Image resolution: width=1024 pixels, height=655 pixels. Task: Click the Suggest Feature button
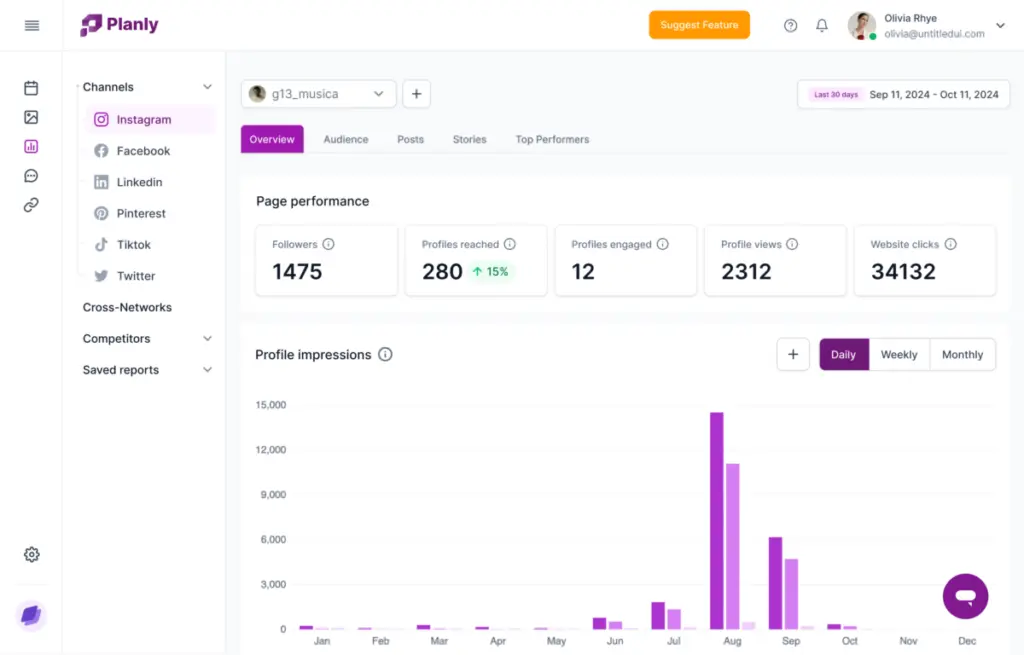(699, 25)
